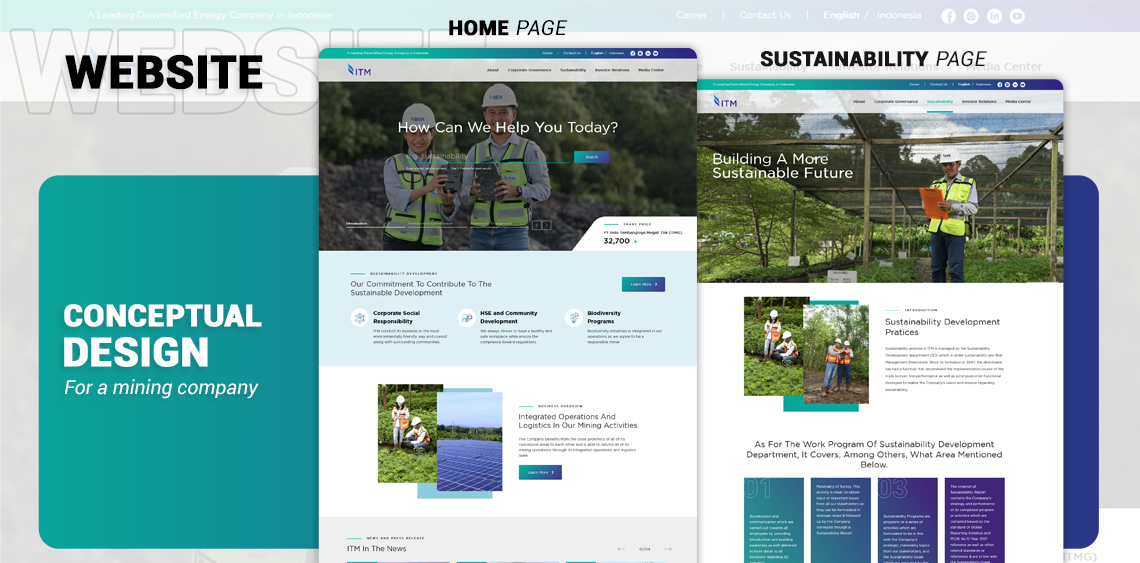Click the two workers on path photo, Sustainability page
This screenshot has width=1140, height=563.
point(835,354)
